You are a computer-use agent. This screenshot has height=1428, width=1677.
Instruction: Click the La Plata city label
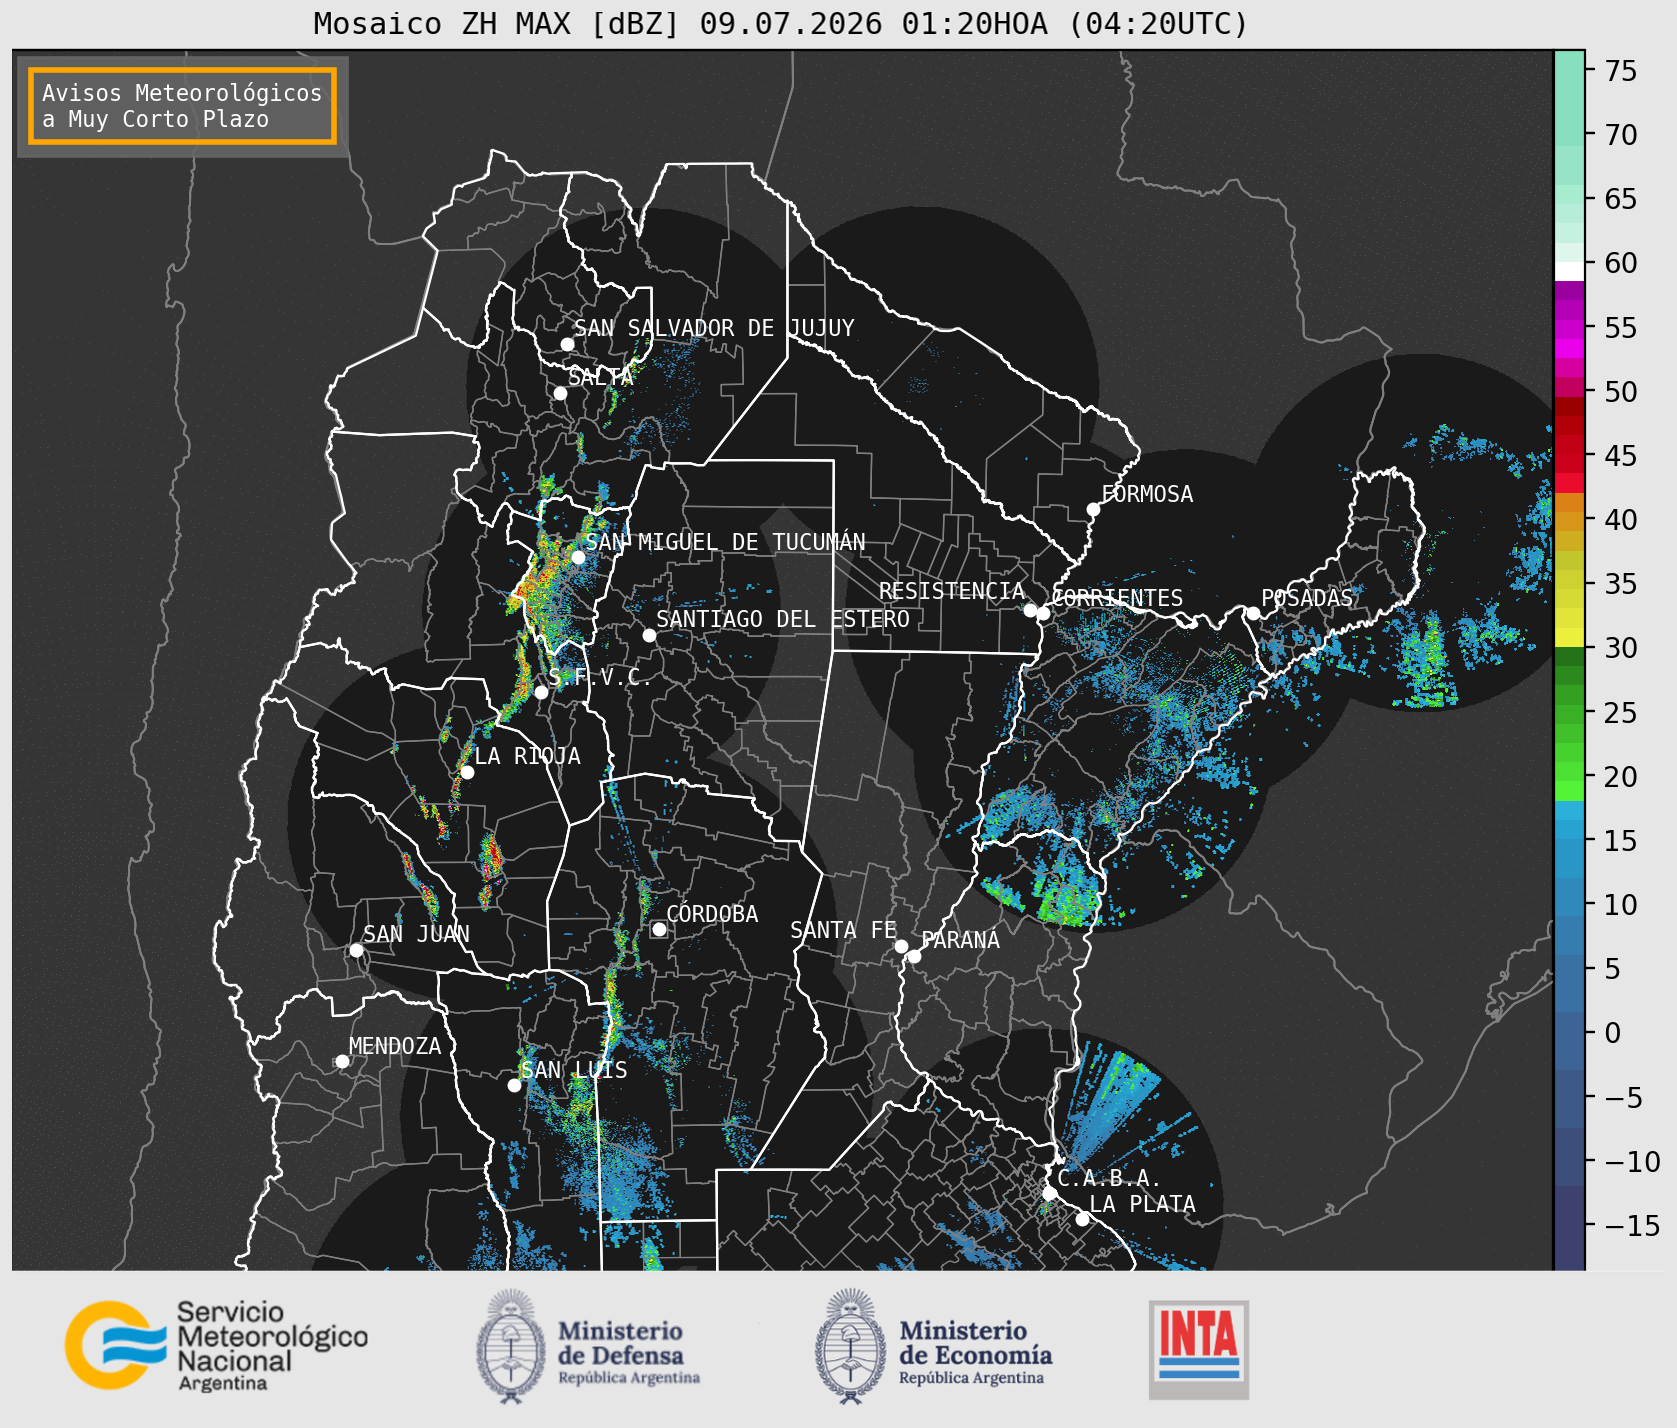point(1142,1204)
